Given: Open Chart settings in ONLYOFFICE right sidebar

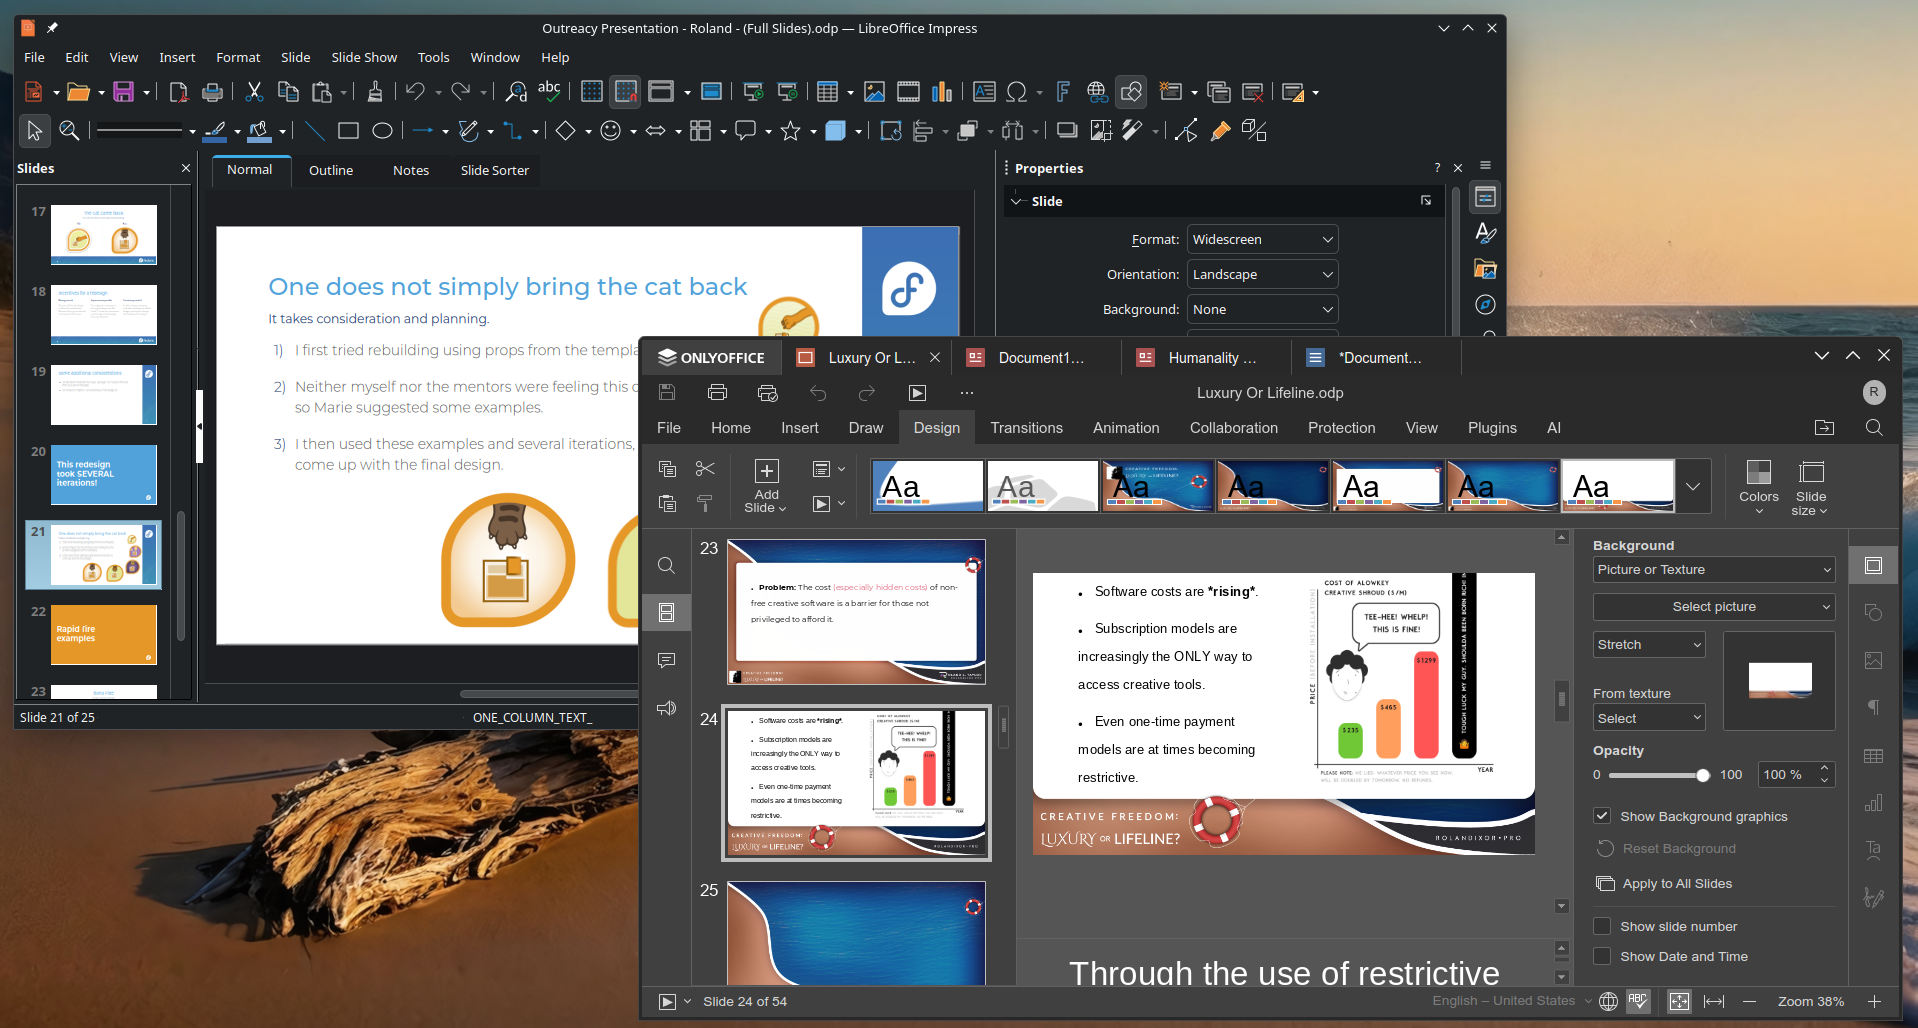Looking at the screenshot, I should (x=1875, y=802).
